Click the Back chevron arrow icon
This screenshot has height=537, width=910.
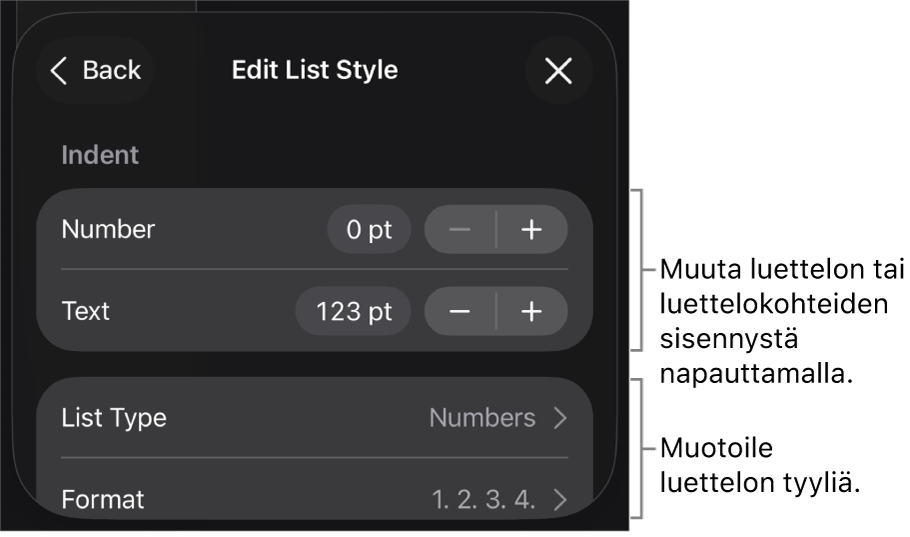(x=59, y=70)
